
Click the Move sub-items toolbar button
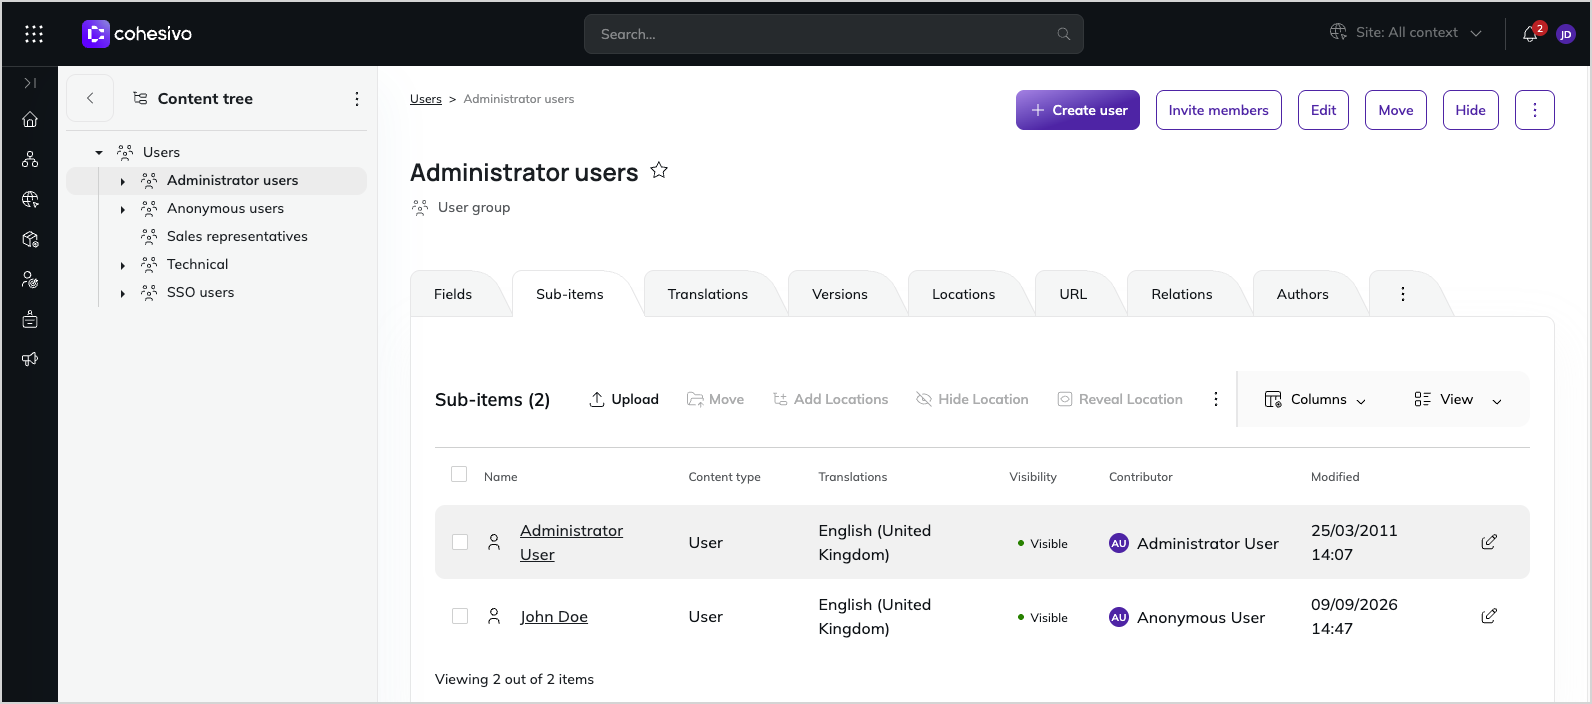click(x=715, y=399)
